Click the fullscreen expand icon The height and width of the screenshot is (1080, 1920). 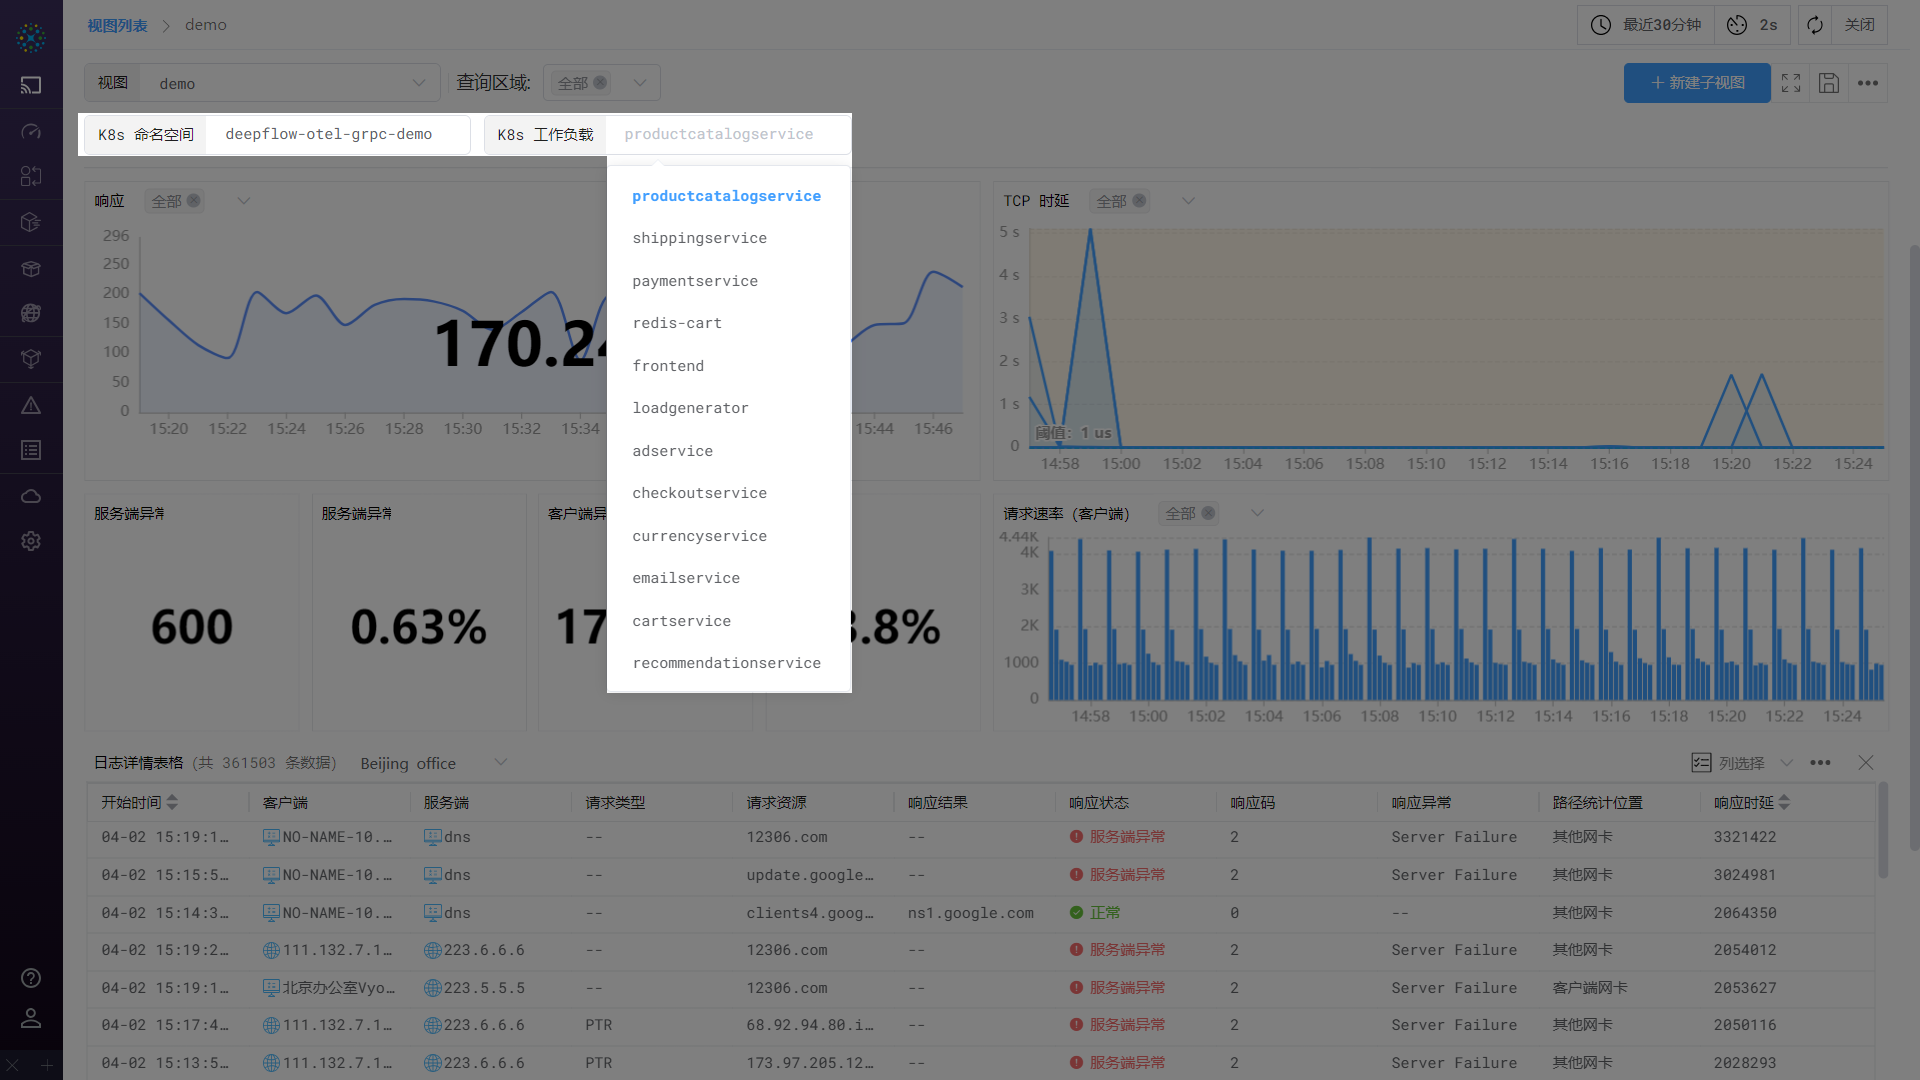point(1790,83)
